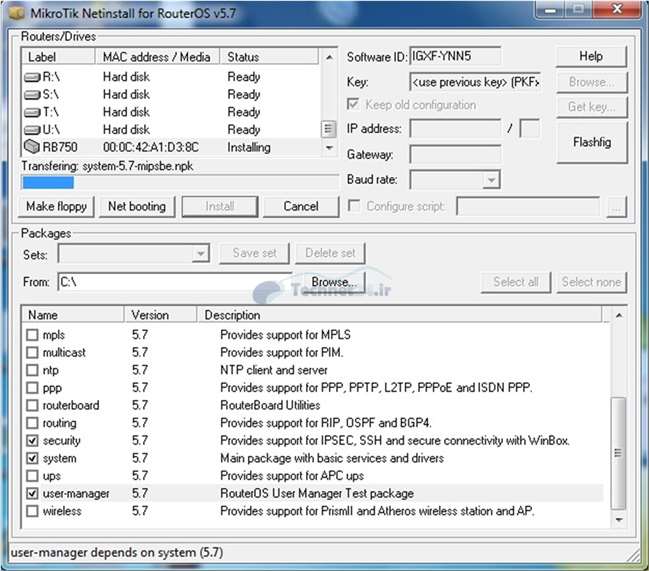The image size is (649, 571).
Task: Click the configure script ellipsis button
Action: click(617, 206)
